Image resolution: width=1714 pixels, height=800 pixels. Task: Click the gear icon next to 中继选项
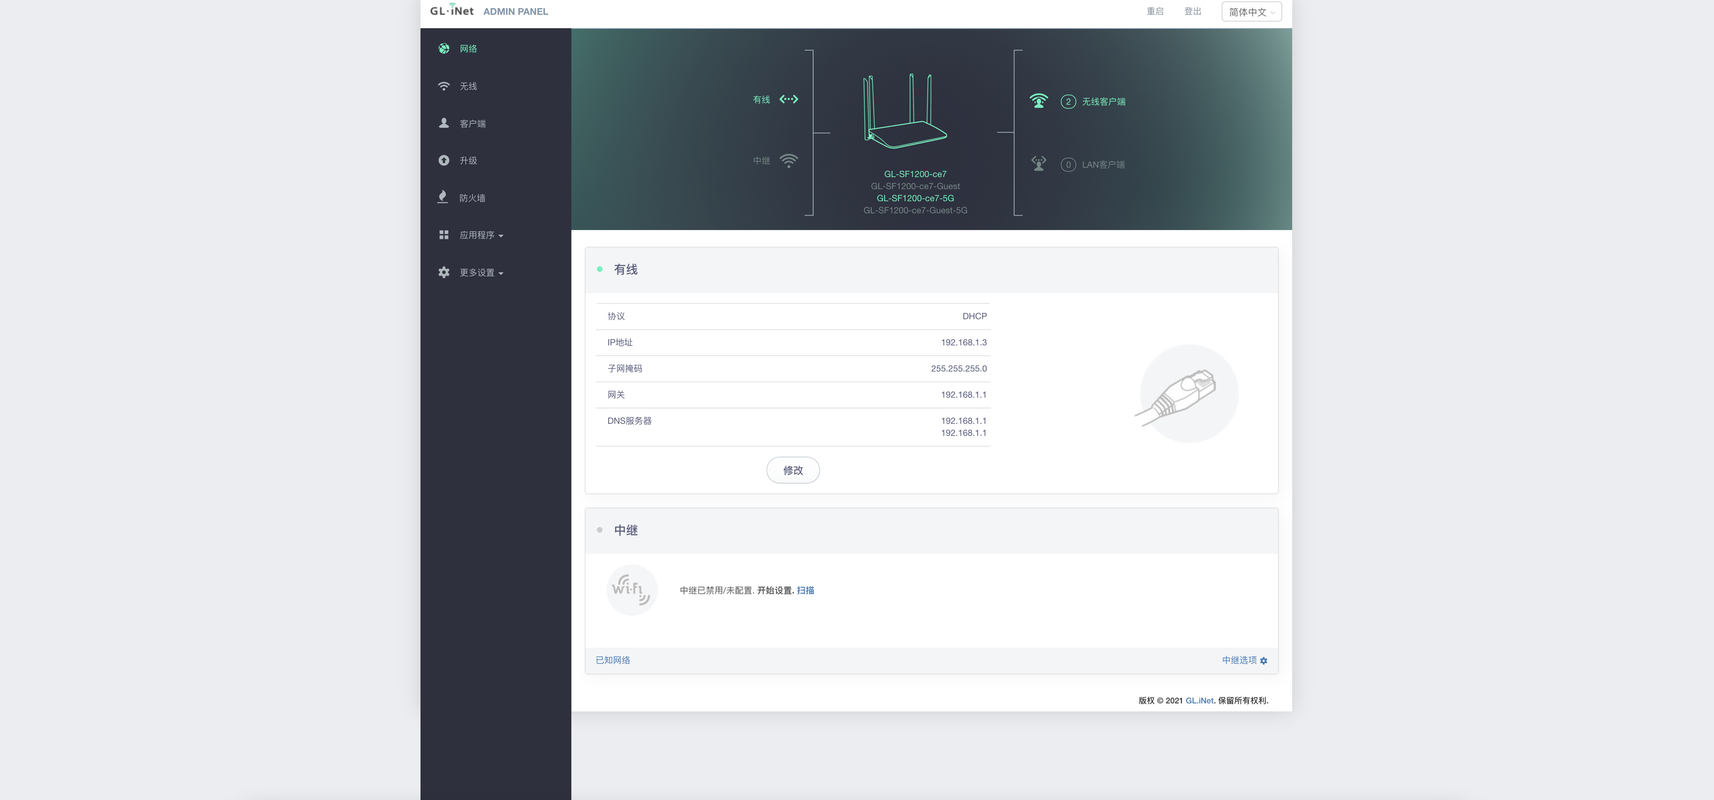click(x=1264, y=661)
